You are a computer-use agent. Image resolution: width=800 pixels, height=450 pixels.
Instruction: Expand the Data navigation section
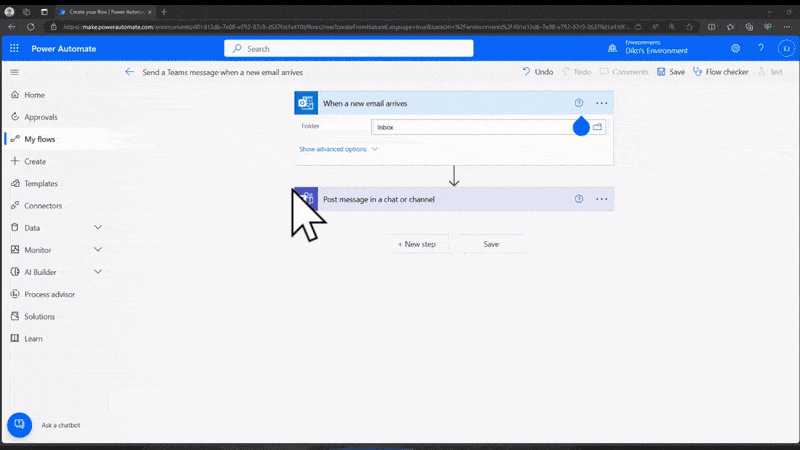[98, 227]
